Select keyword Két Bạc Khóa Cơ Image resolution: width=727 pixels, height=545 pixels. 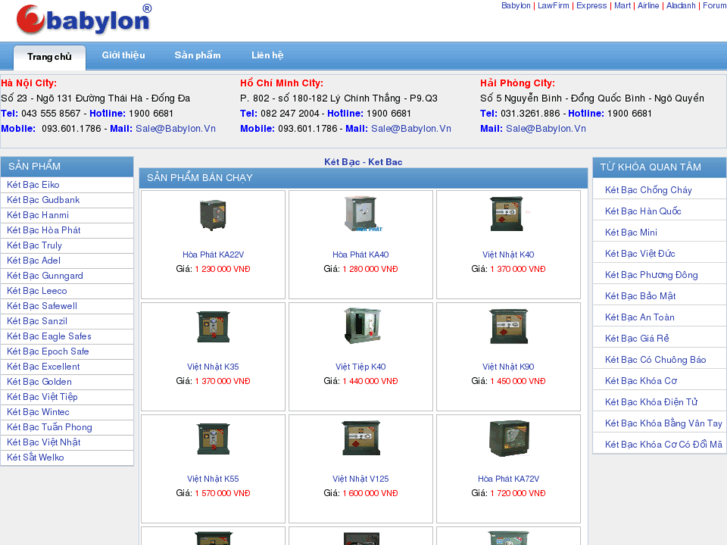(641, 381)
